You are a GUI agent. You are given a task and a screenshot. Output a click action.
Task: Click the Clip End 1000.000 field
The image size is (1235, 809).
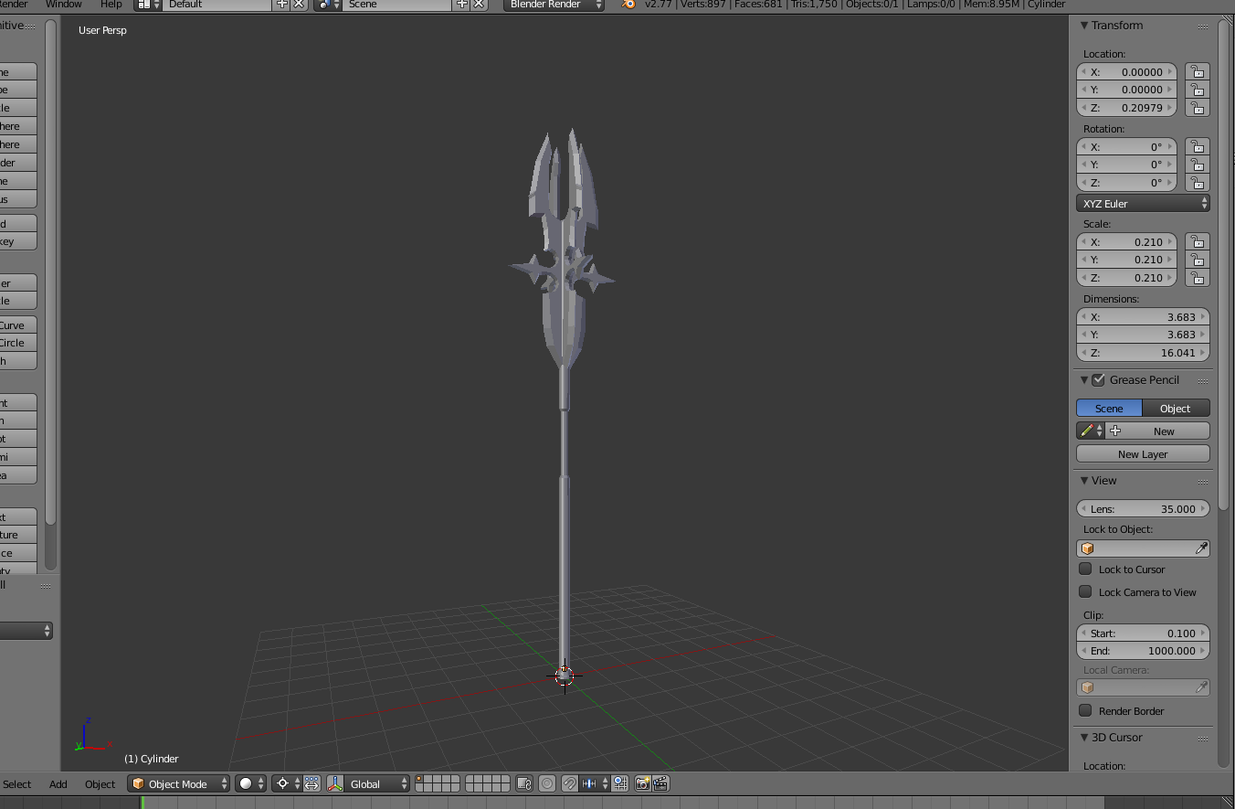coord(1143,651)
